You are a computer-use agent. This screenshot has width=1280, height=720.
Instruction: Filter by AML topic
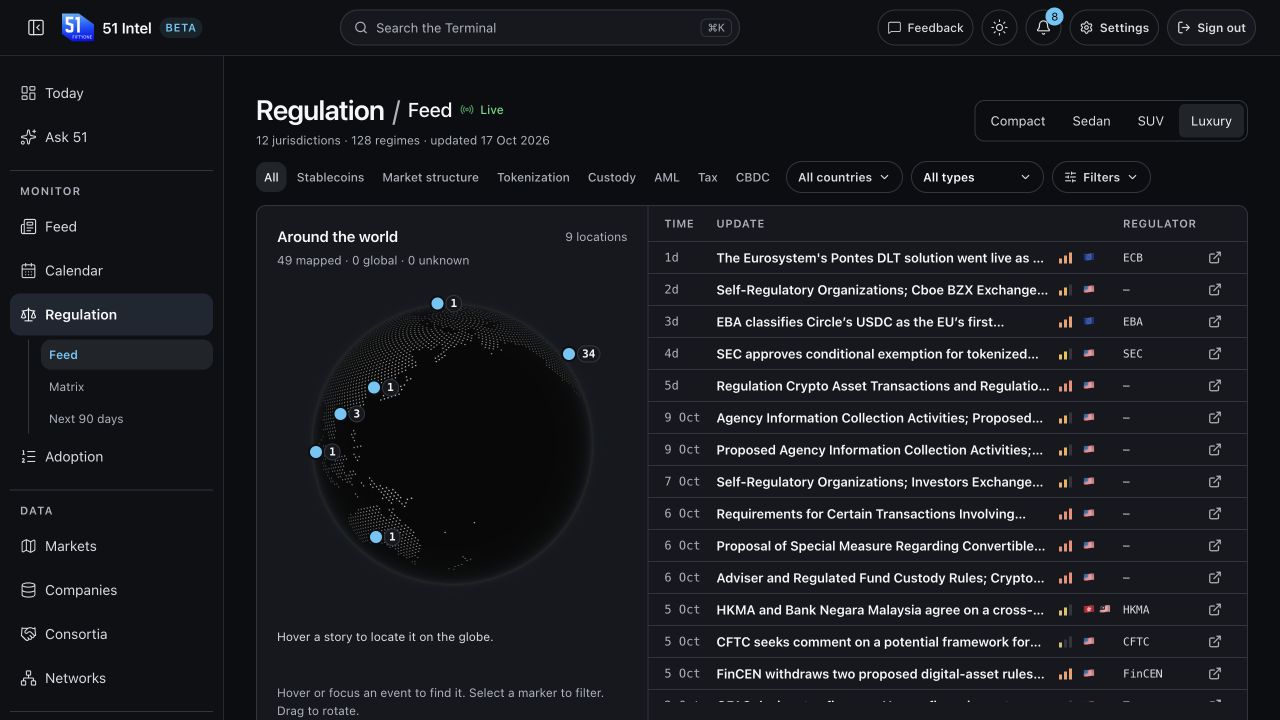coord(667,177)
